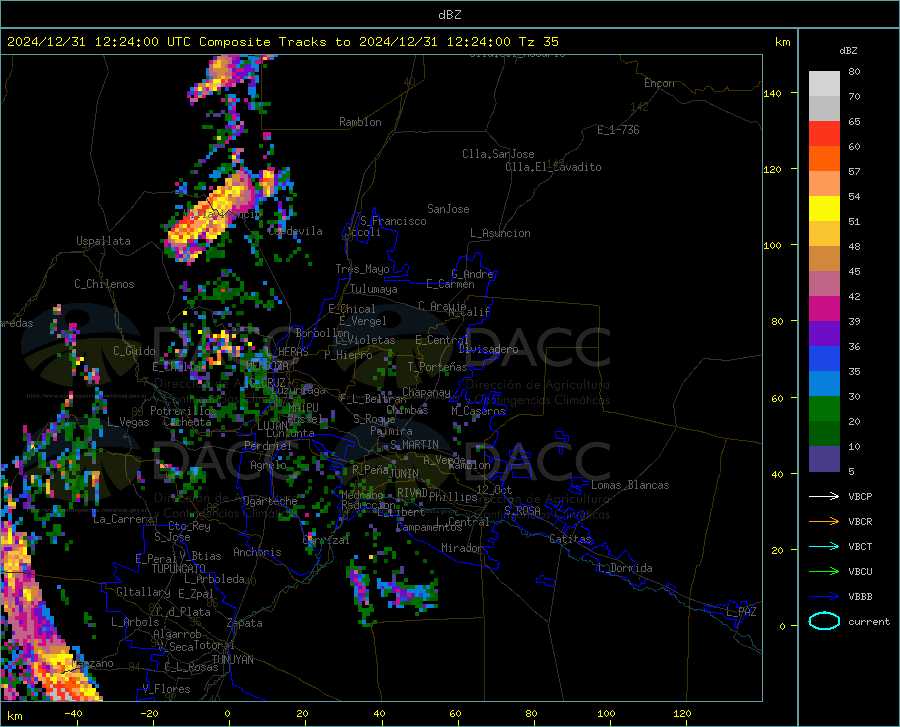Screen dimensions: 900x727
Task: Click the 'S_MARTIN' map label
Action: pos(414,445)
